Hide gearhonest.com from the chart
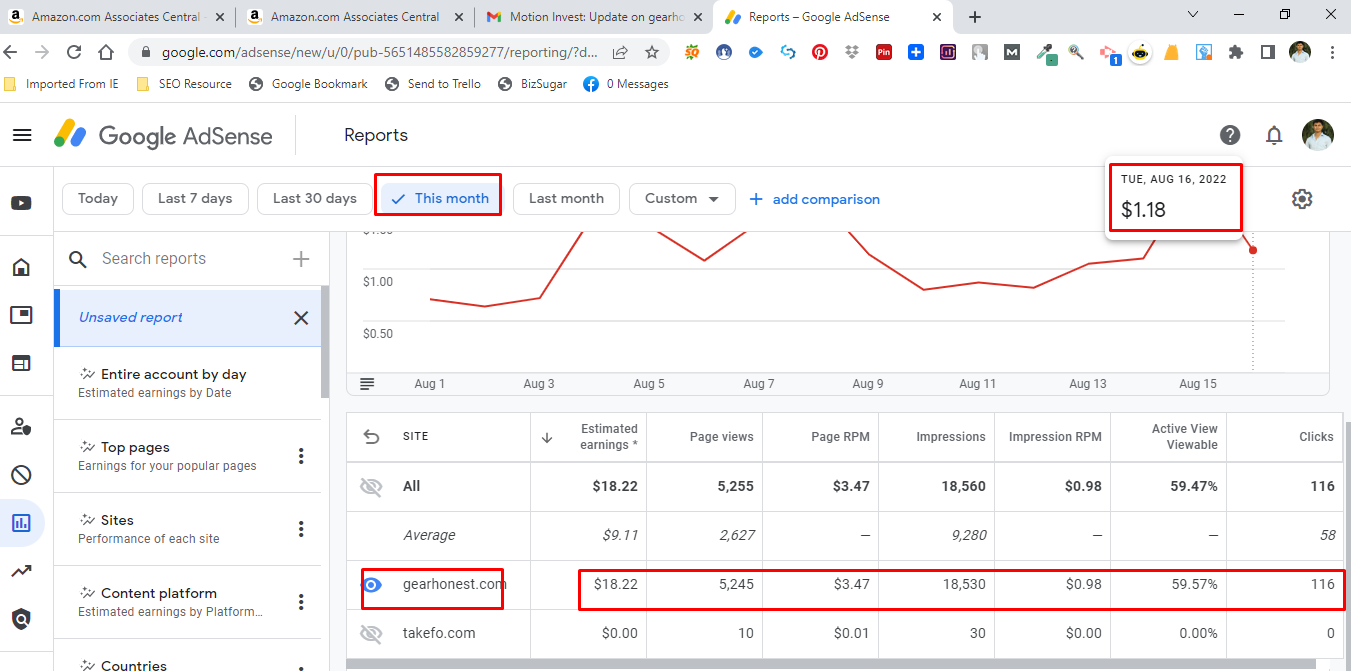This screenshot has width=1351, height=671. tap(371, 585)
